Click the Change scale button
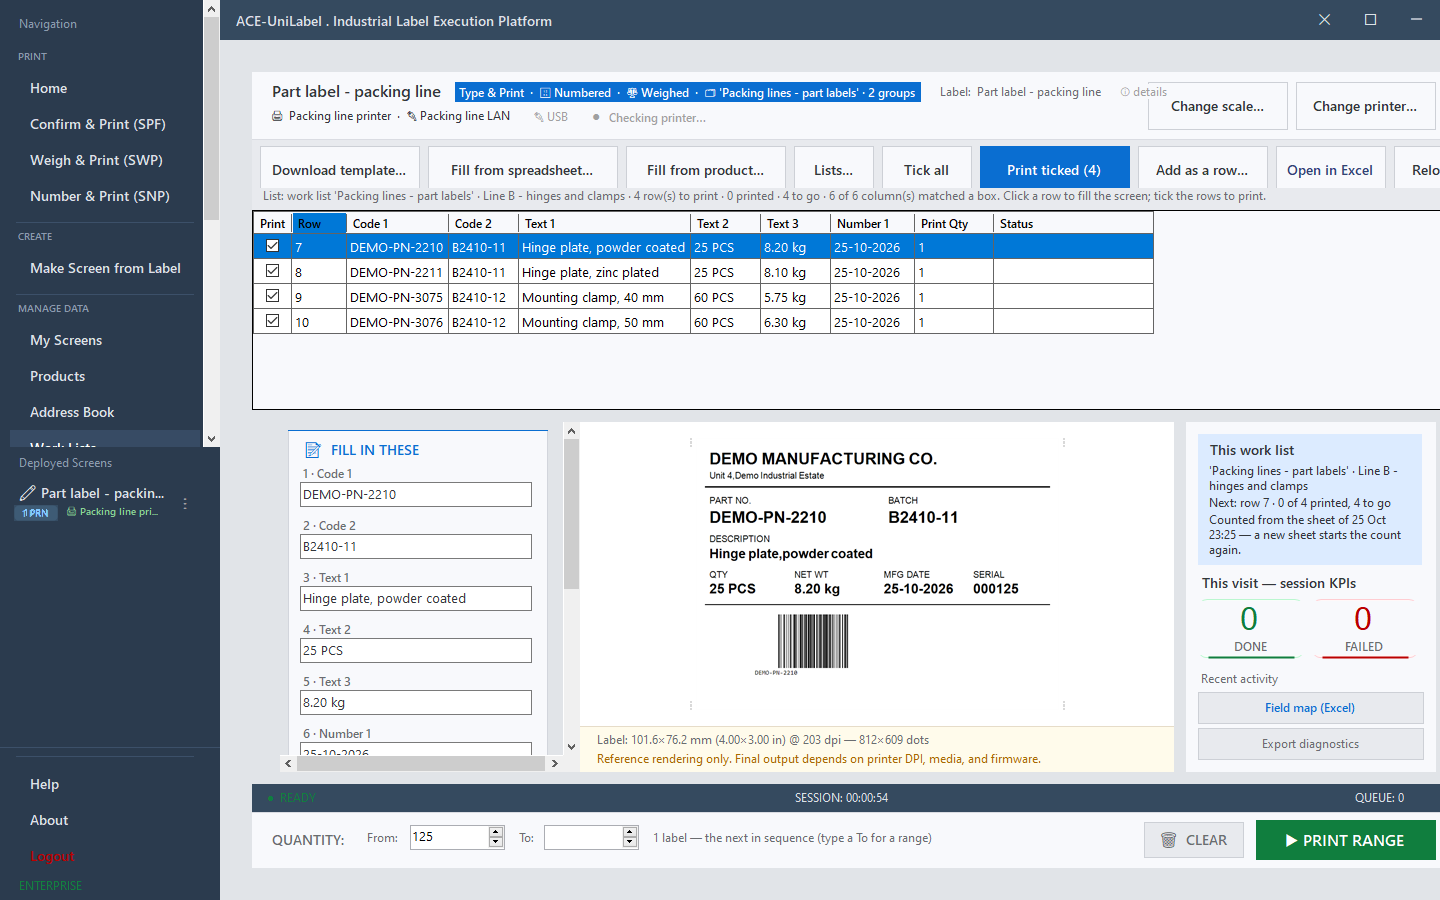Screen dimensions: 1440x900 pos(1217,106)
